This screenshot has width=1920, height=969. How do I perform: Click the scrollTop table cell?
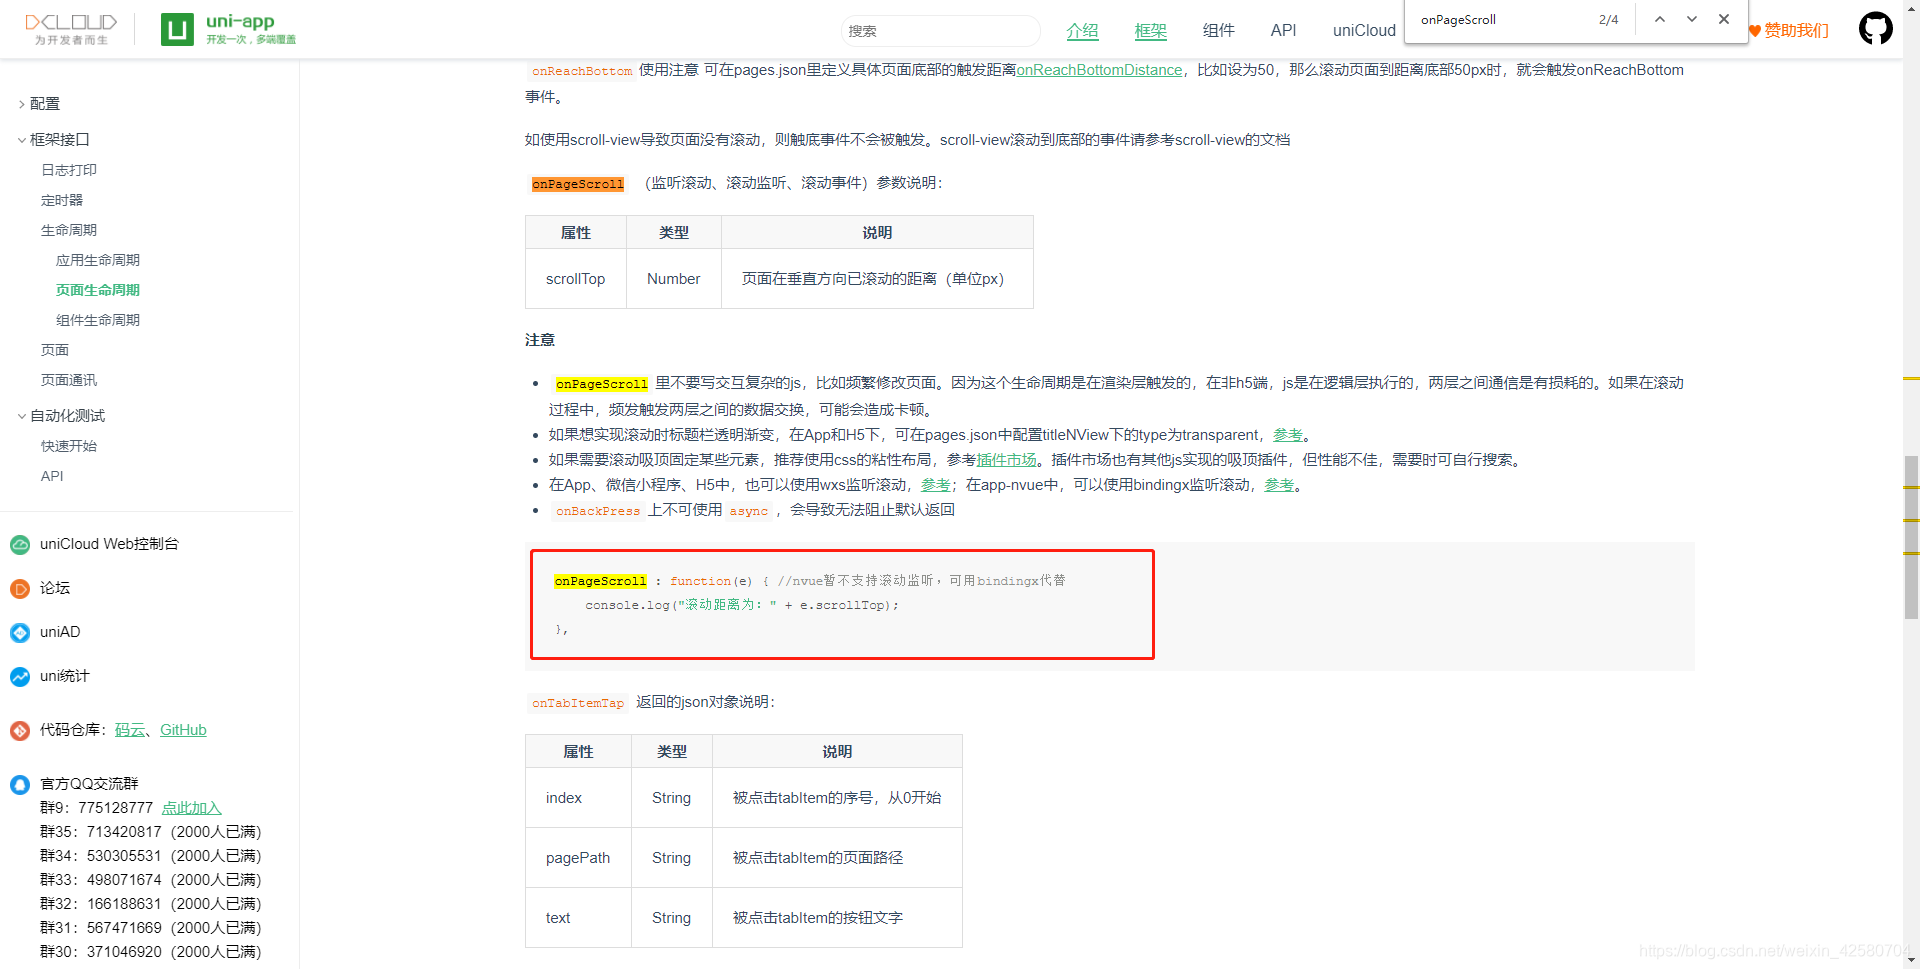coord(576,279)
